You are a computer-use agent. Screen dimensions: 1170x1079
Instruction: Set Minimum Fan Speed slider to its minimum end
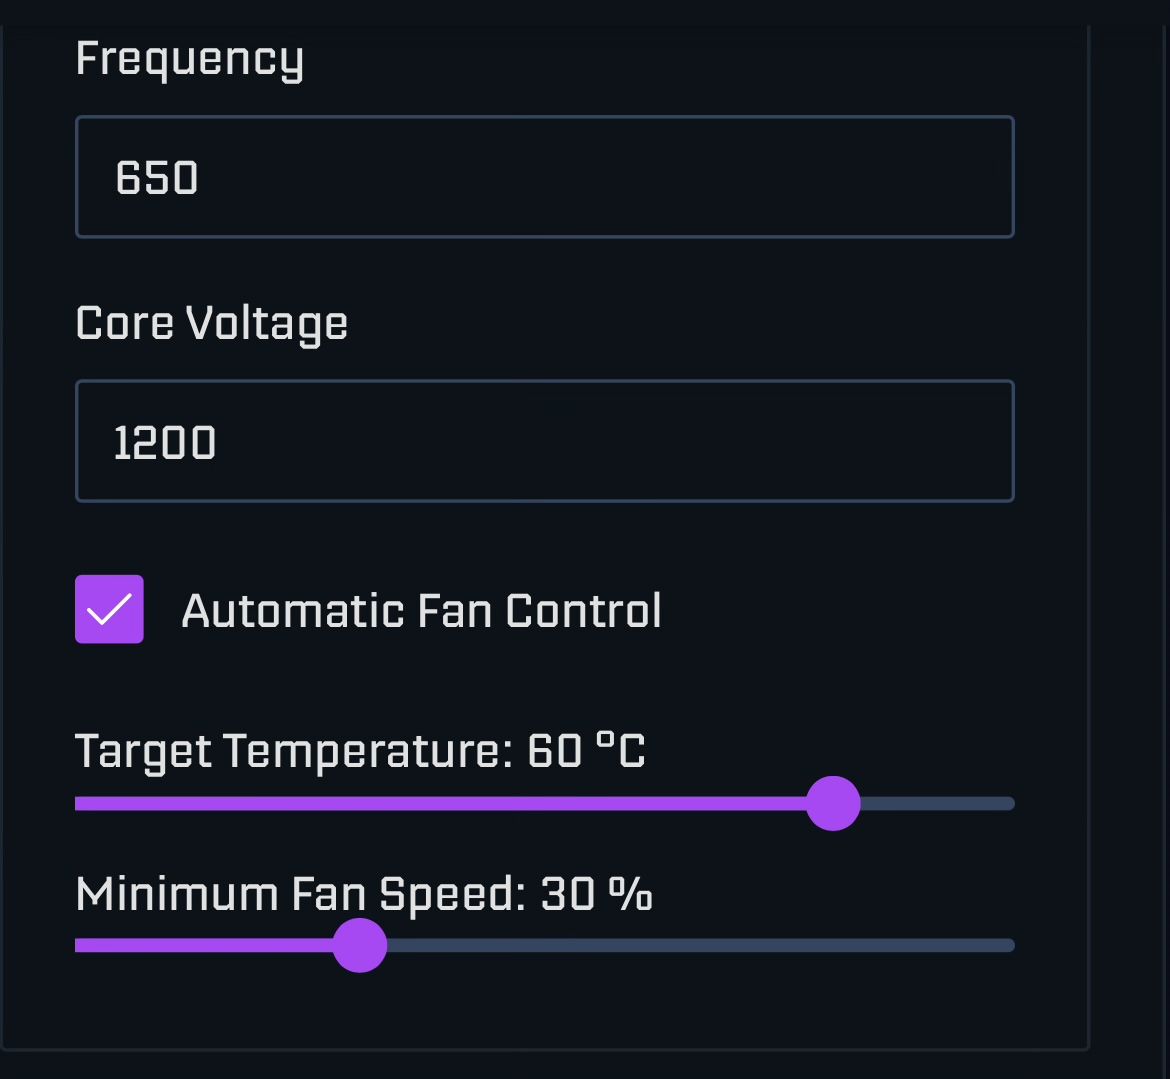[78, 945]
